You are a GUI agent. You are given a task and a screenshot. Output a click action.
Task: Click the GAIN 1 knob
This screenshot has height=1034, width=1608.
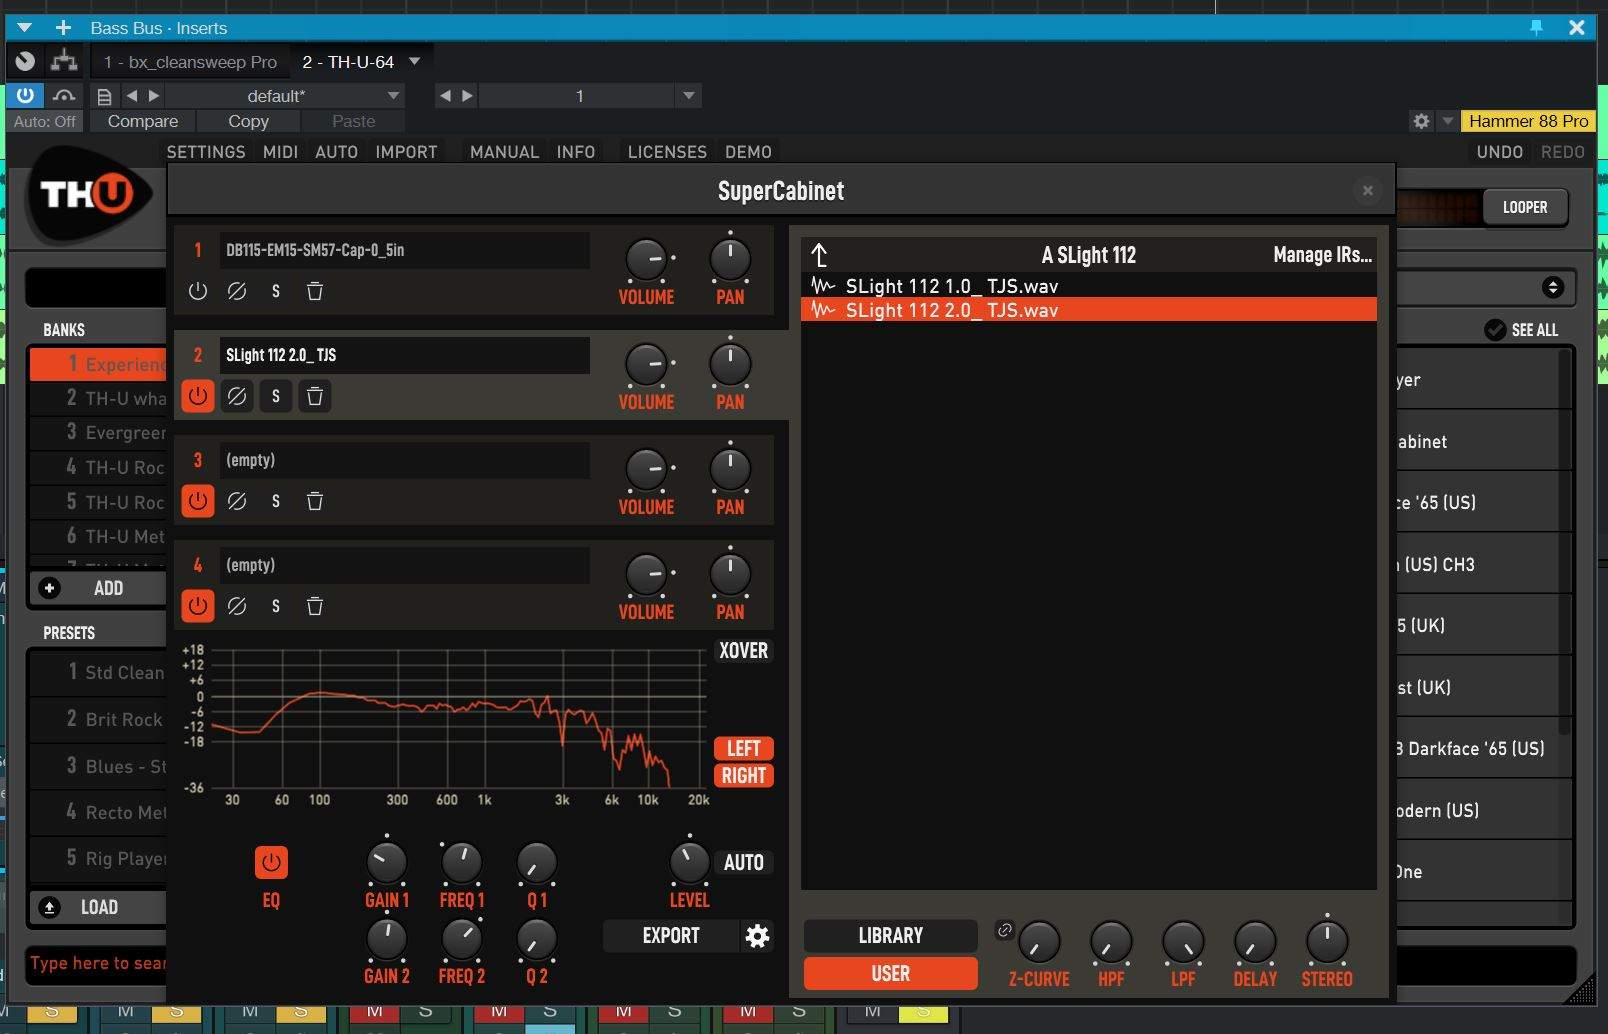[386, 862]
